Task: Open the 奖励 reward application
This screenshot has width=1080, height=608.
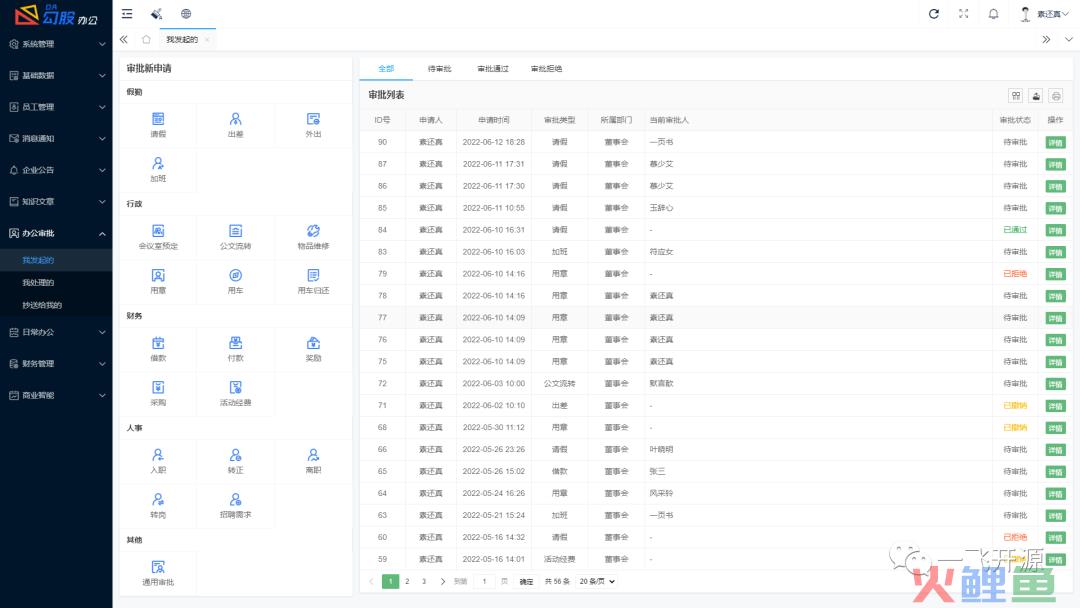Action: pyautogui.click(x=313, y=349)
